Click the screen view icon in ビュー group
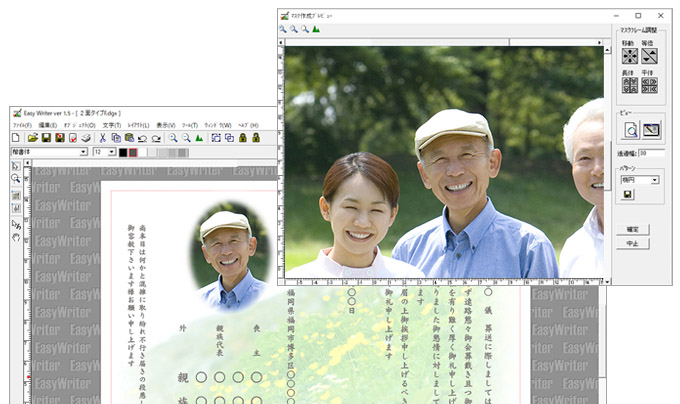The image size is (680, 404). click(651, 130)
